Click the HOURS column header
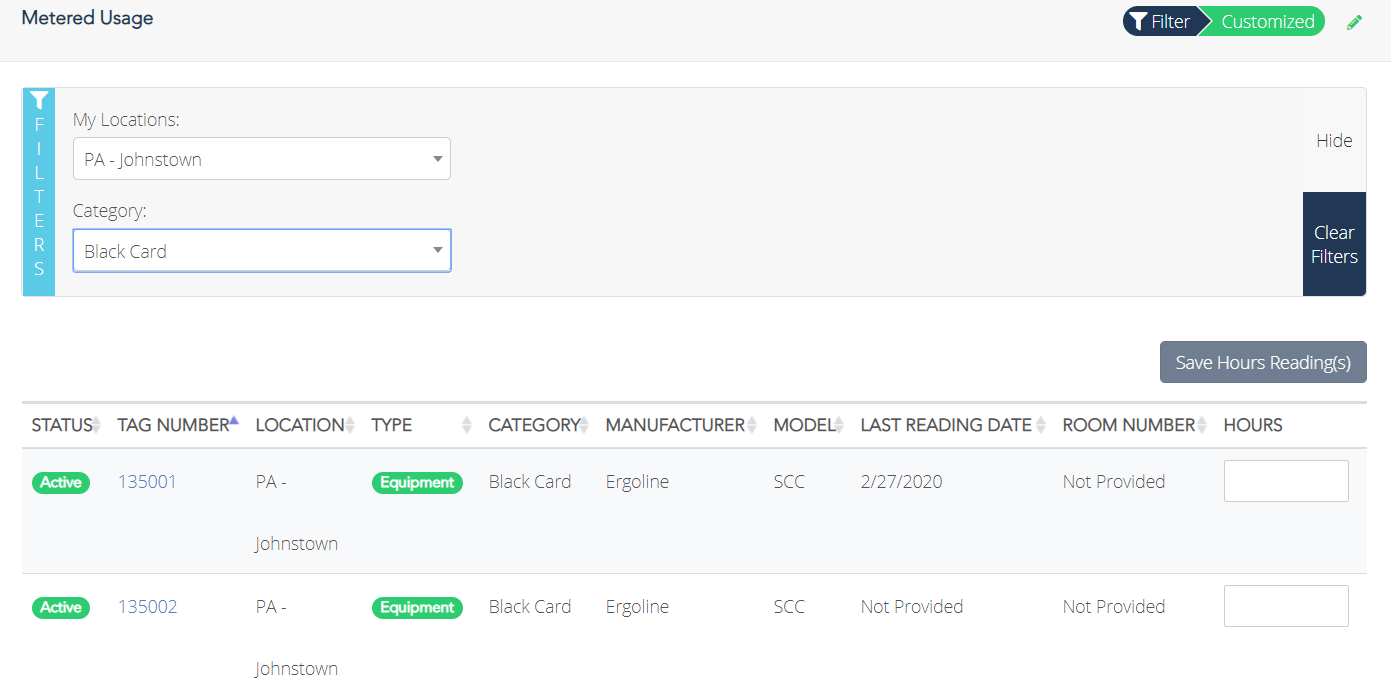The height and width of the screenshot is (686, 1391). coord(1253,425)
